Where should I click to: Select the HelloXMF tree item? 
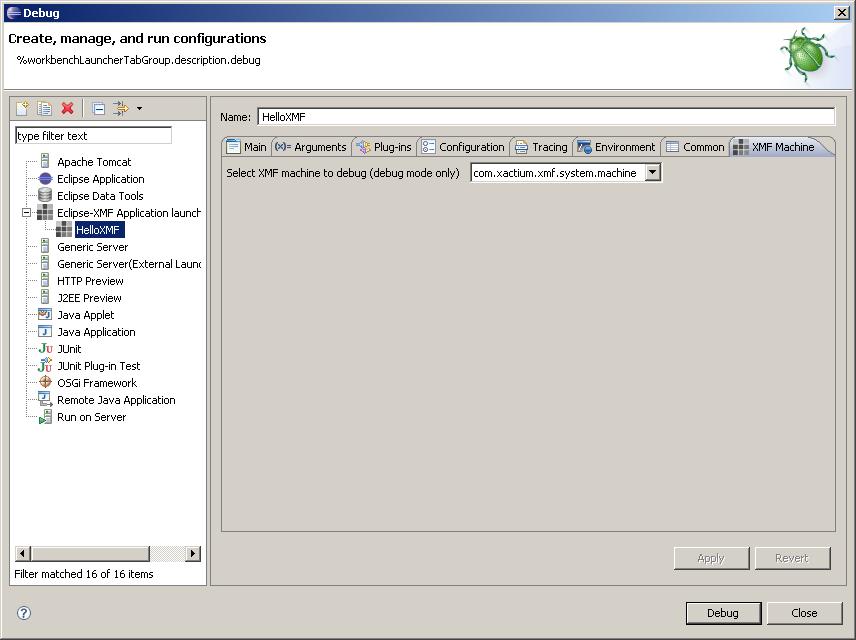point(98,229)
